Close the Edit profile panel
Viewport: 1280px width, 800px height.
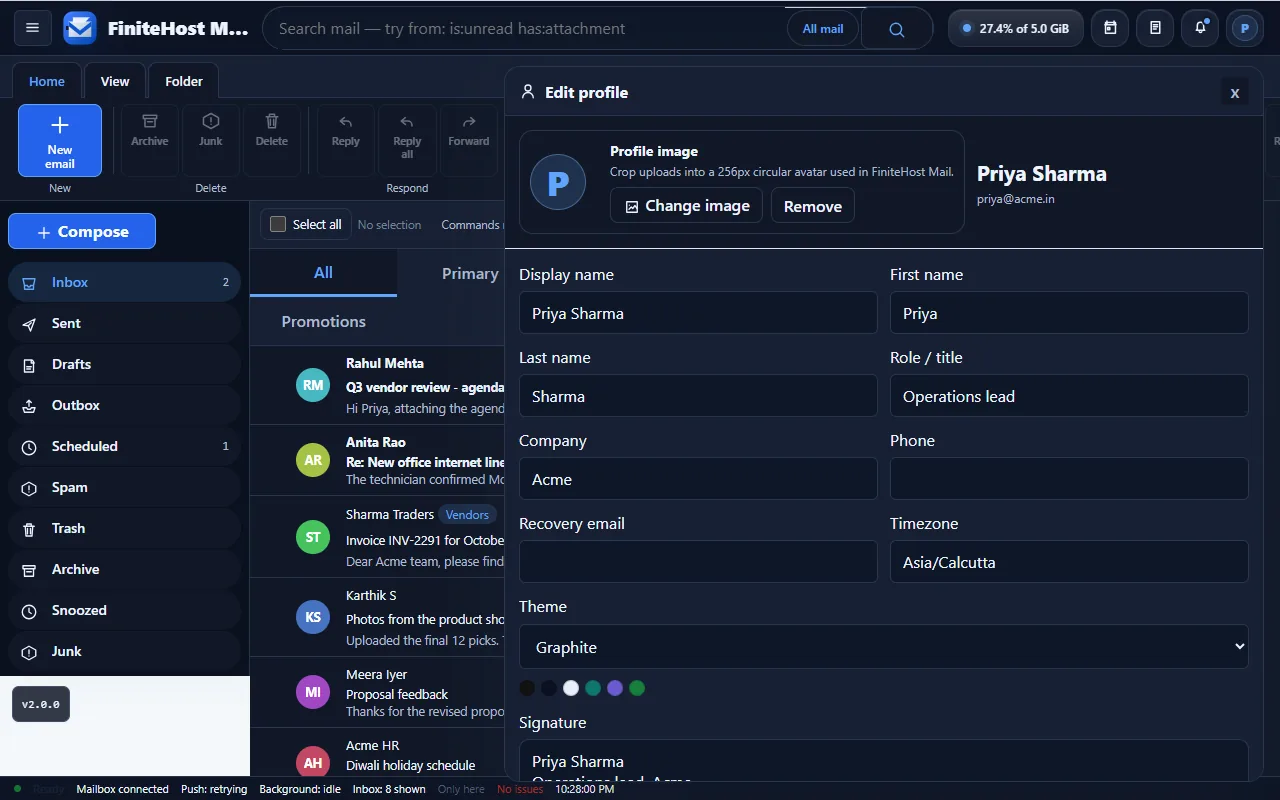click(1235, 92)
